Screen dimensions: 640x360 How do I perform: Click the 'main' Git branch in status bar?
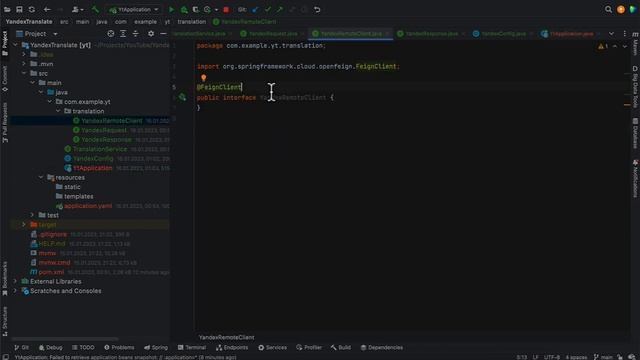[x=603, y=357]
